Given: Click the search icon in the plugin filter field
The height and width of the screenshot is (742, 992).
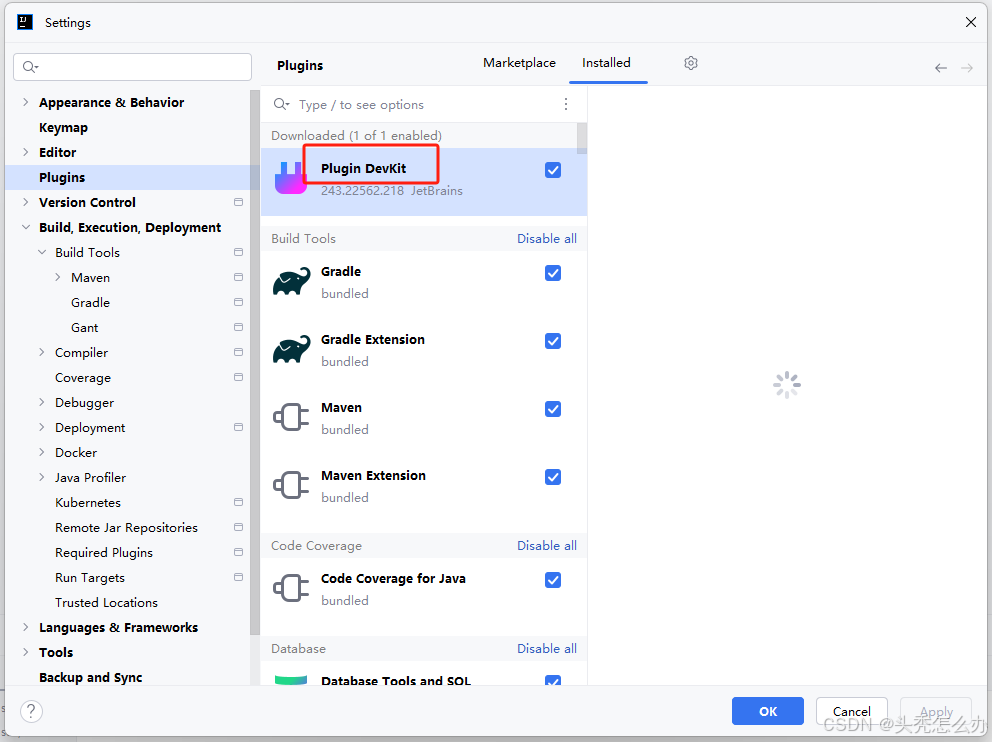Looking at the screenshot, I should (281, 104).
